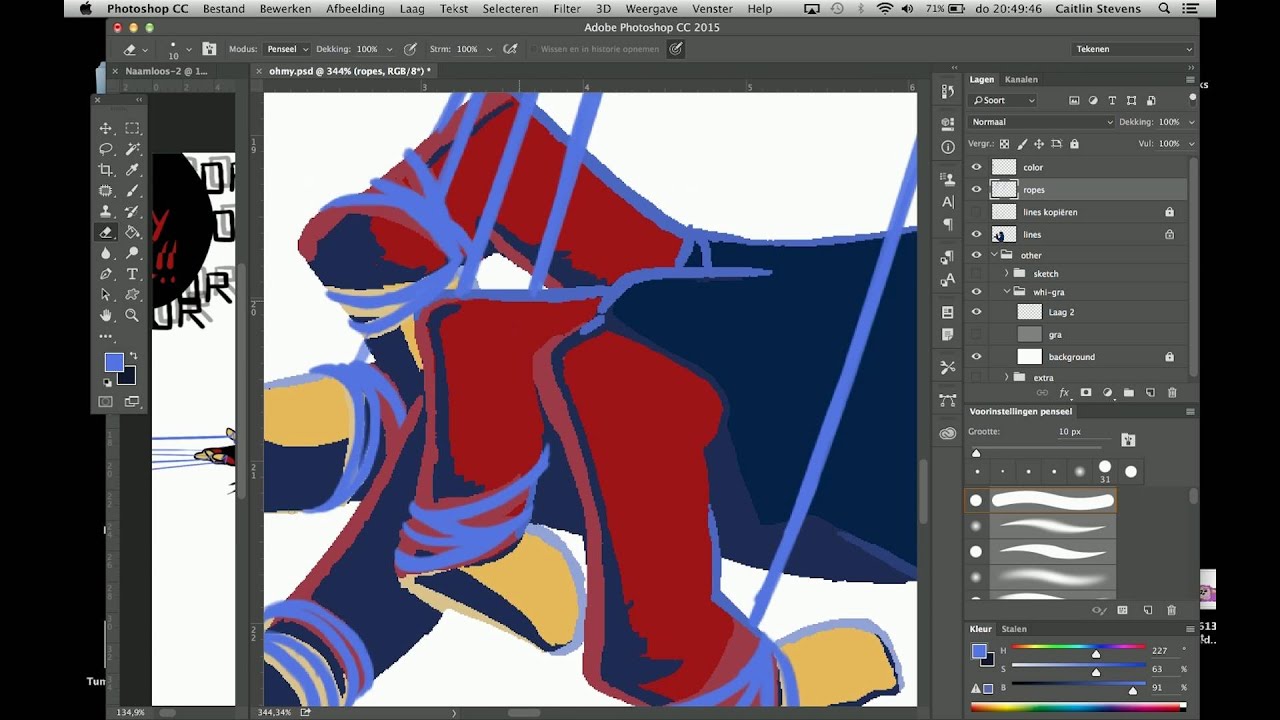Select the Crop tool
This screenshot has width=1280, height=720.
click(106, 170)
